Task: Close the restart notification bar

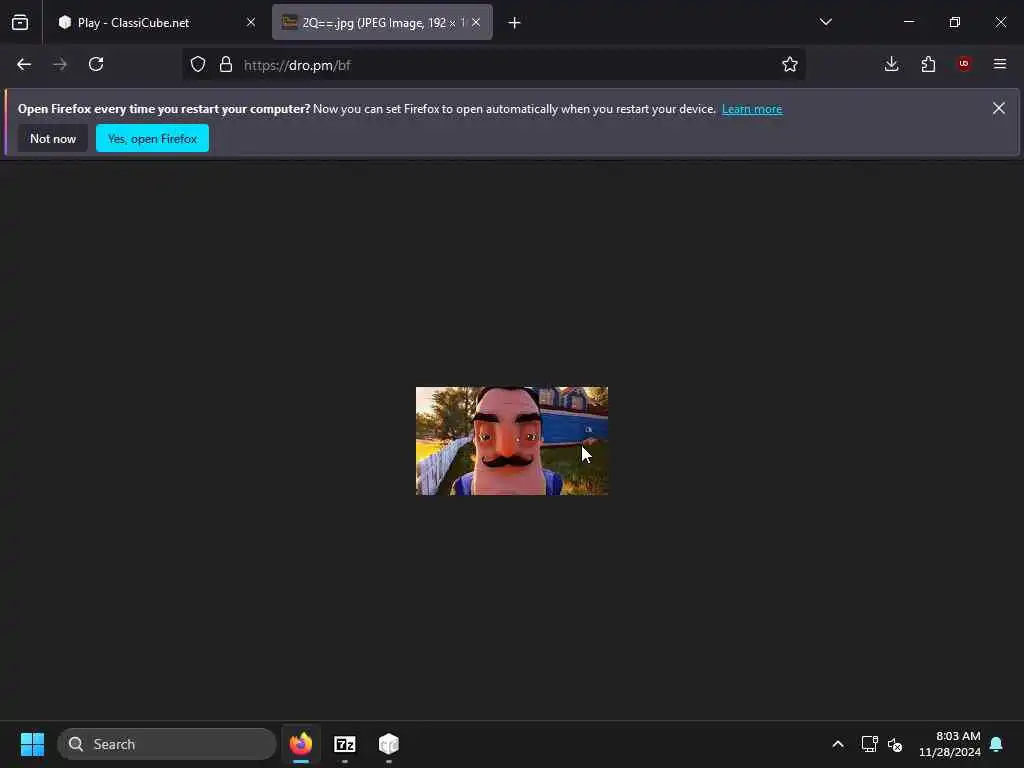Action: click(999, 108)
